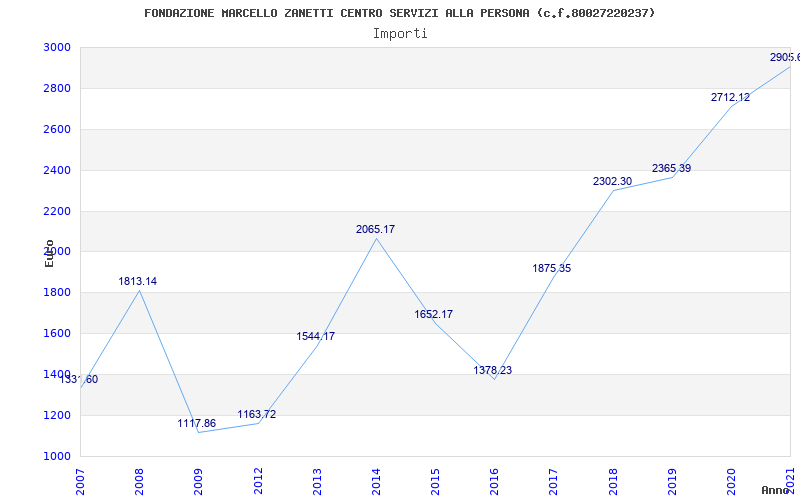
Task: Click the x-axis year 2017
Action: tap(554, 480)
